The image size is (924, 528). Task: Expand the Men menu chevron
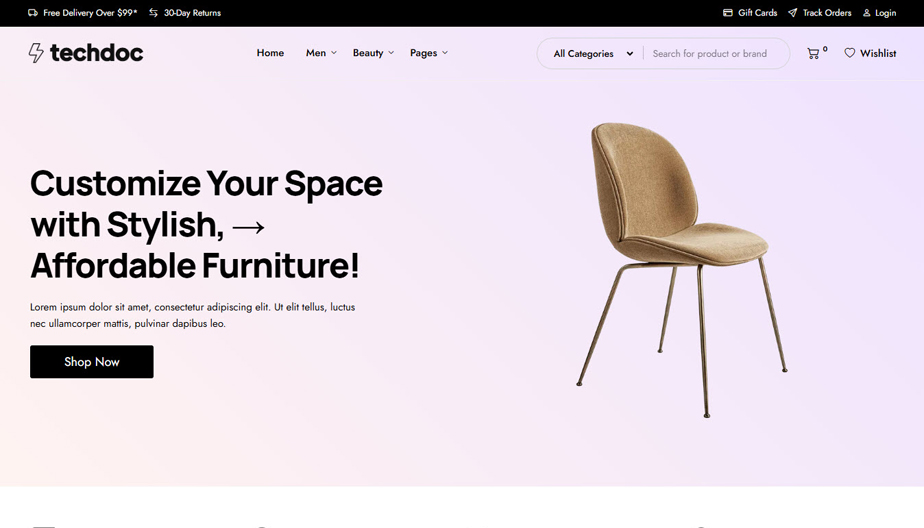[x=334, y=52]
